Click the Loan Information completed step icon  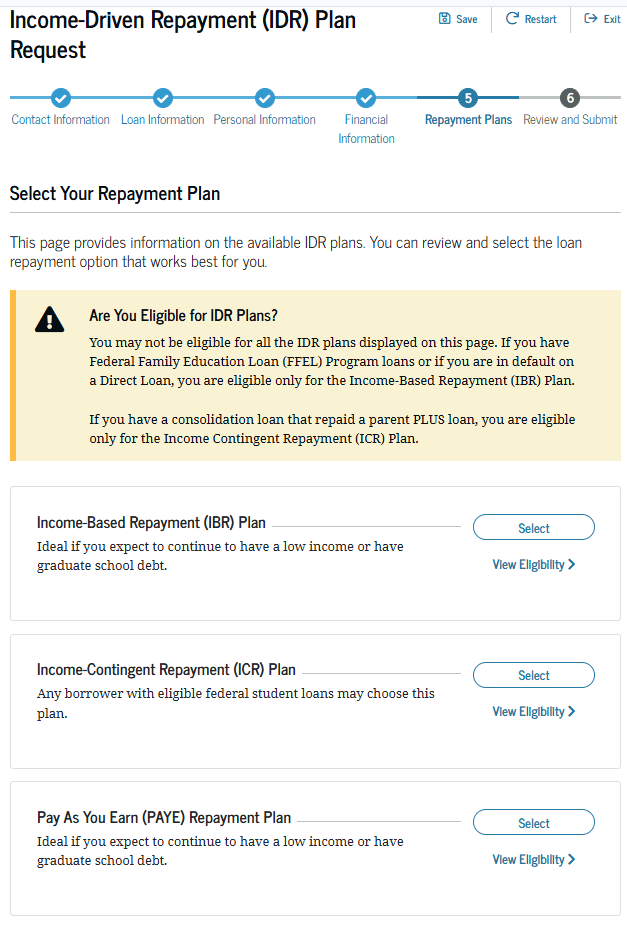click(162, 98)
